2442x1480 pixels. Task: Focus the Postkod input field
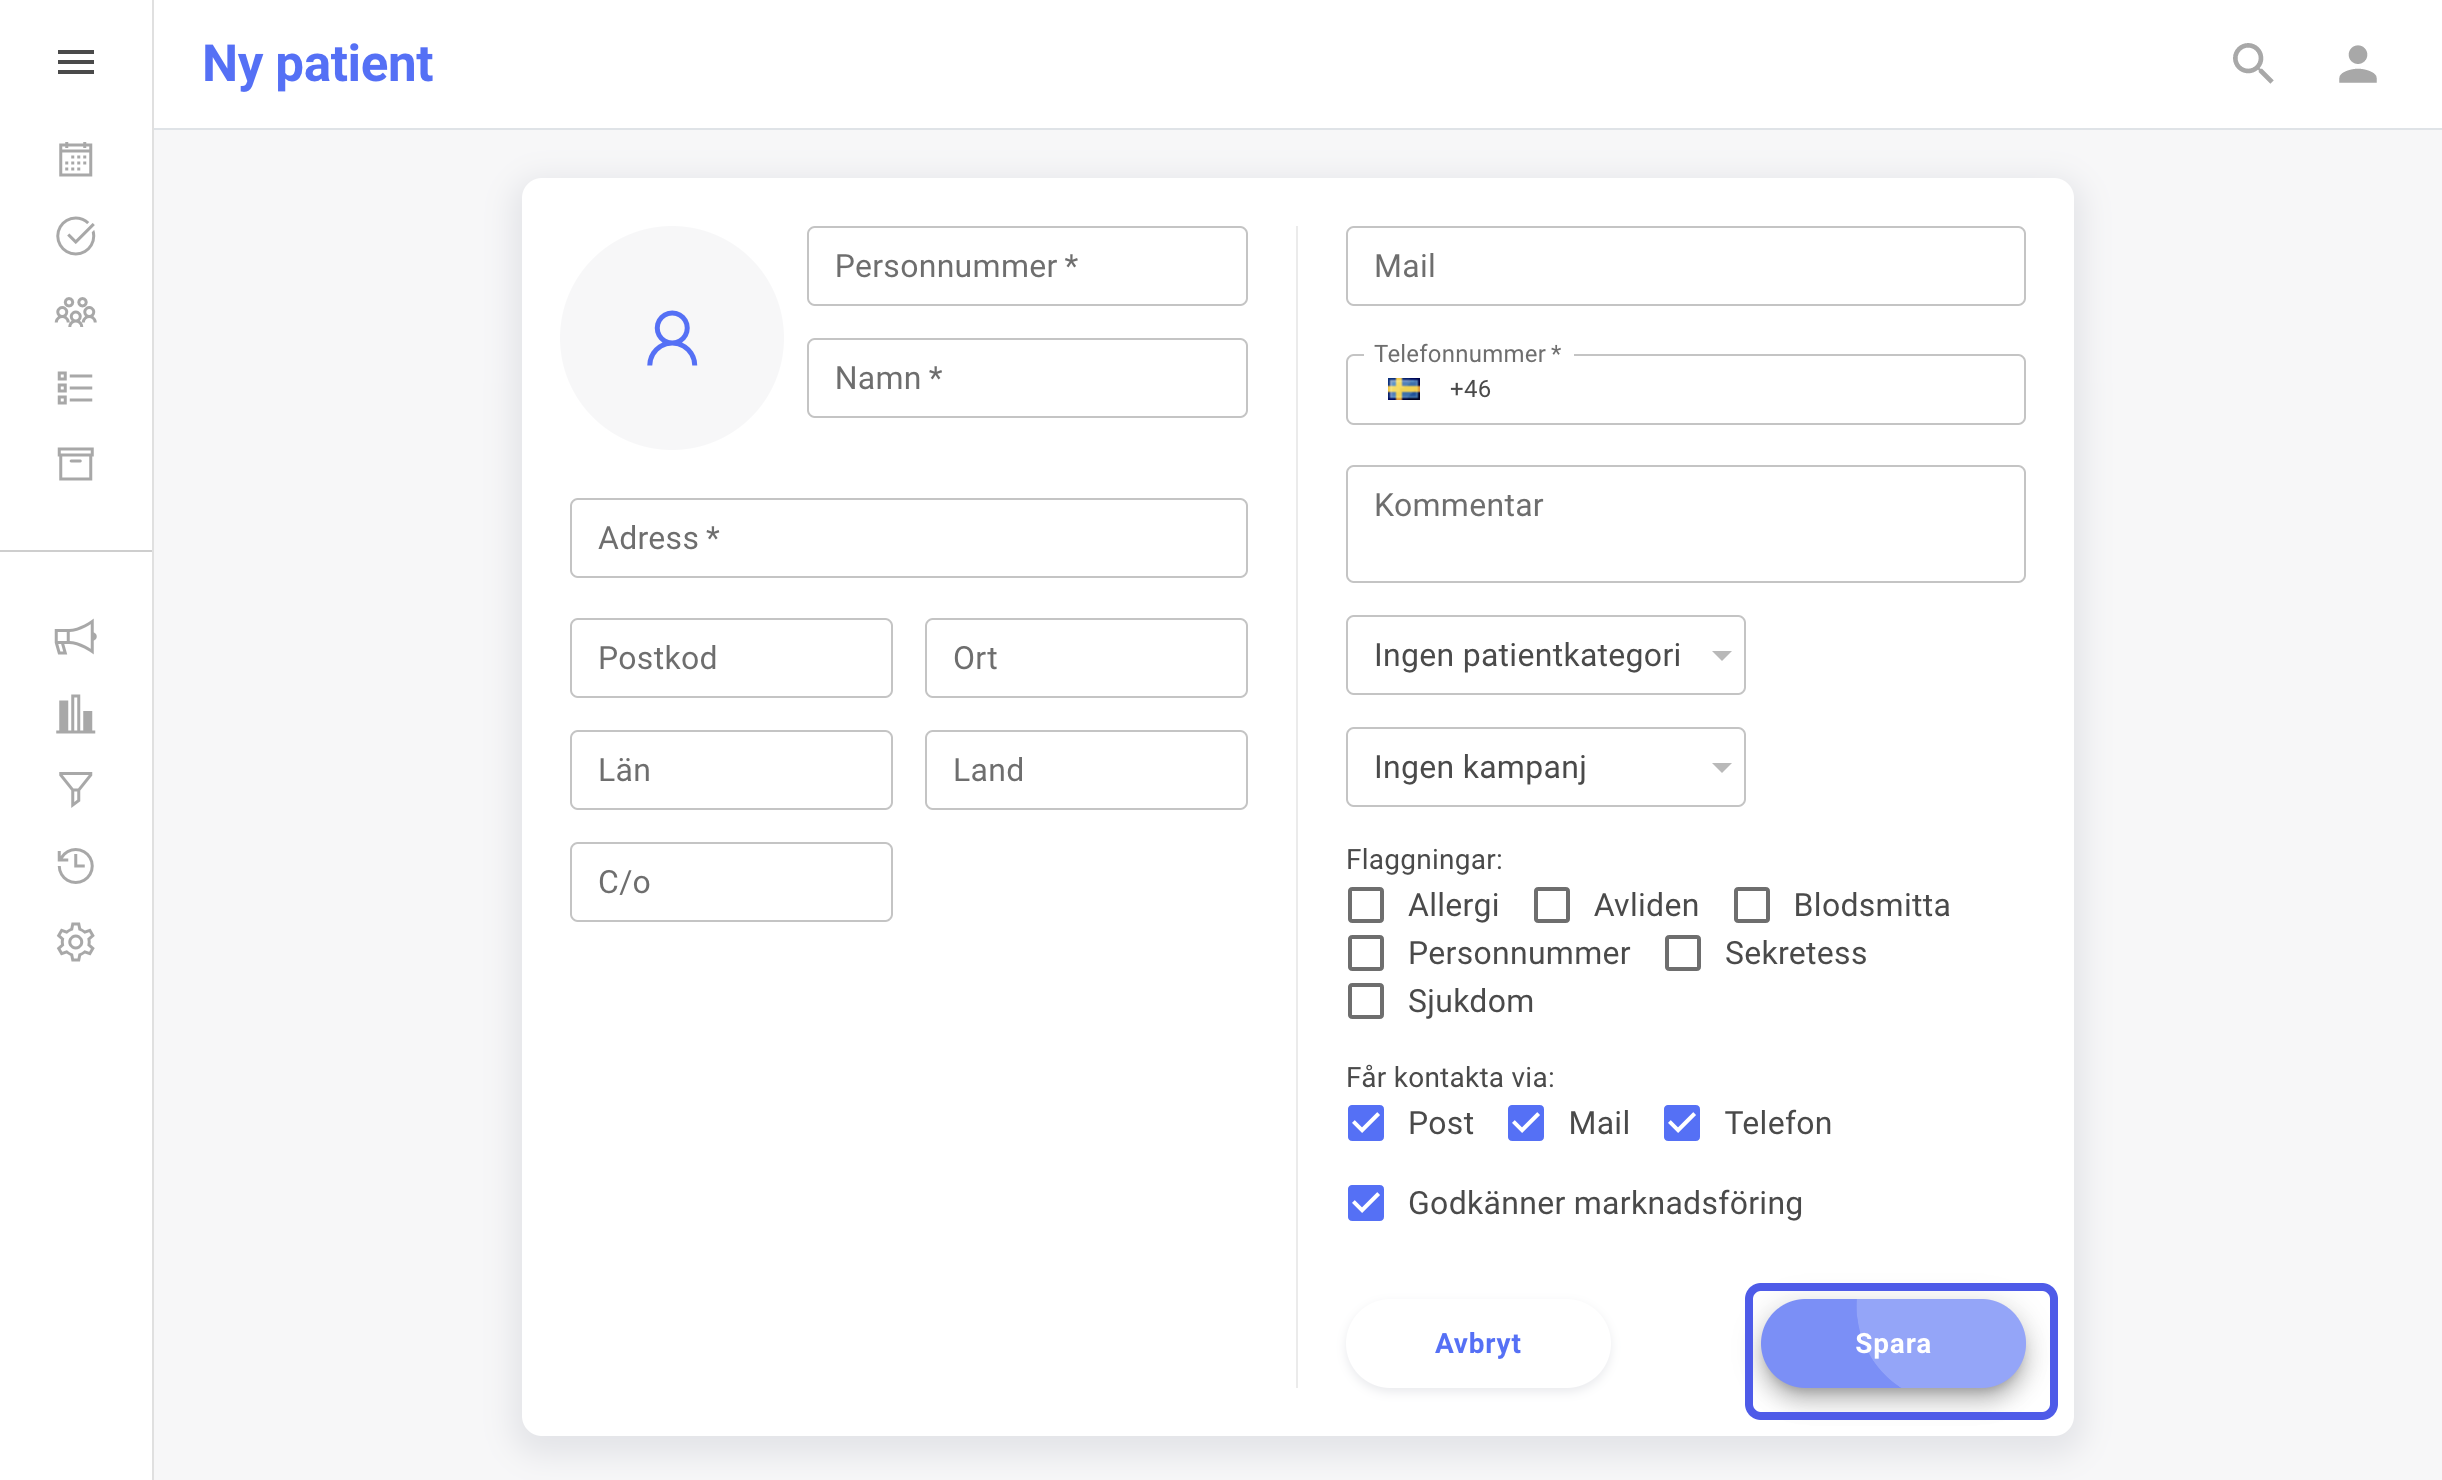tap(731, 658)
